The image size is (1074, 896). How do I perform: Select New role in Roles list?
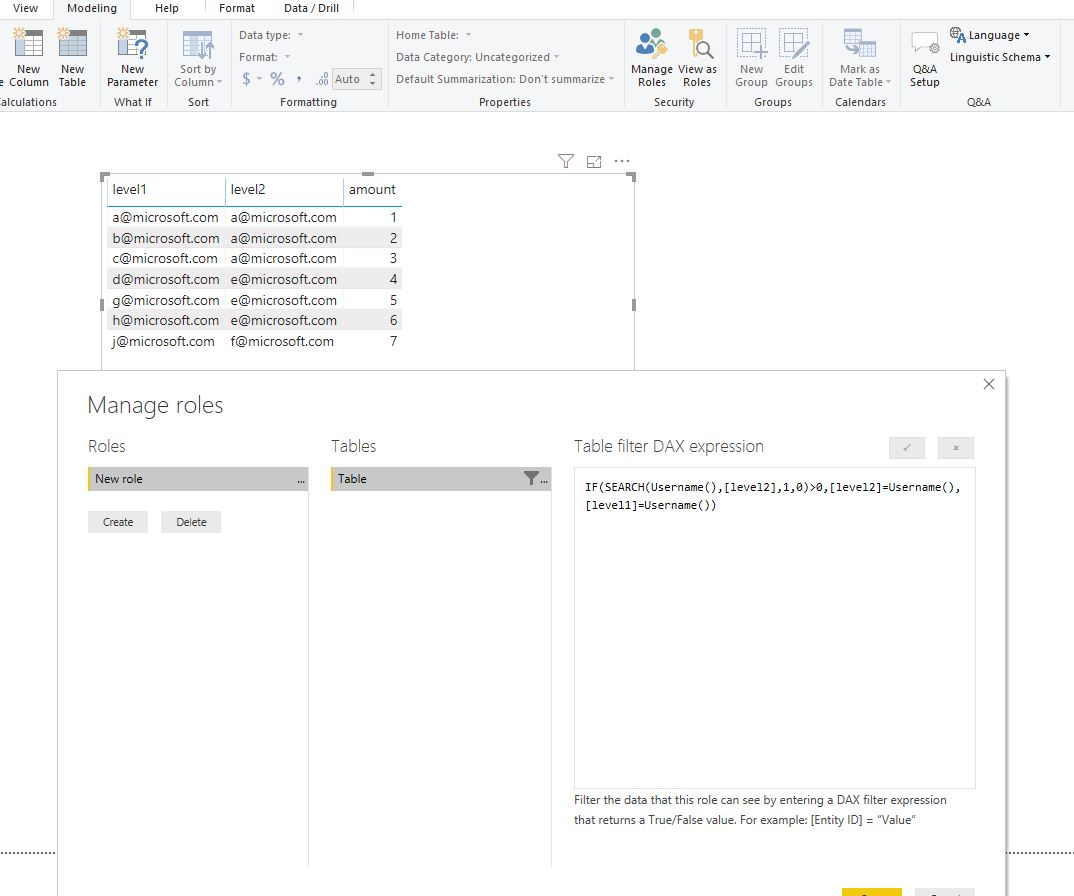coord(198,479)
